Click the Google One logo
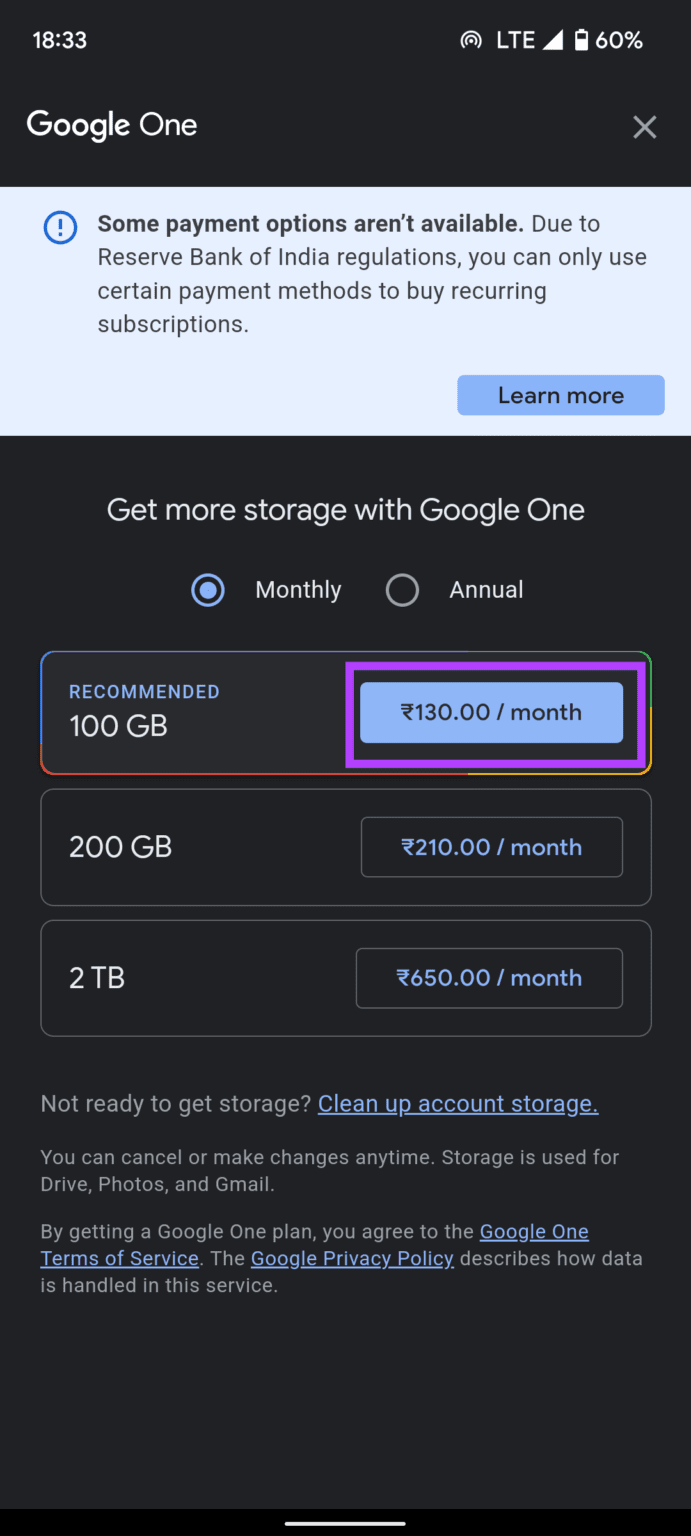Image resolution: width=691 pixels, height=1536 pixels. tap(112, 125)
